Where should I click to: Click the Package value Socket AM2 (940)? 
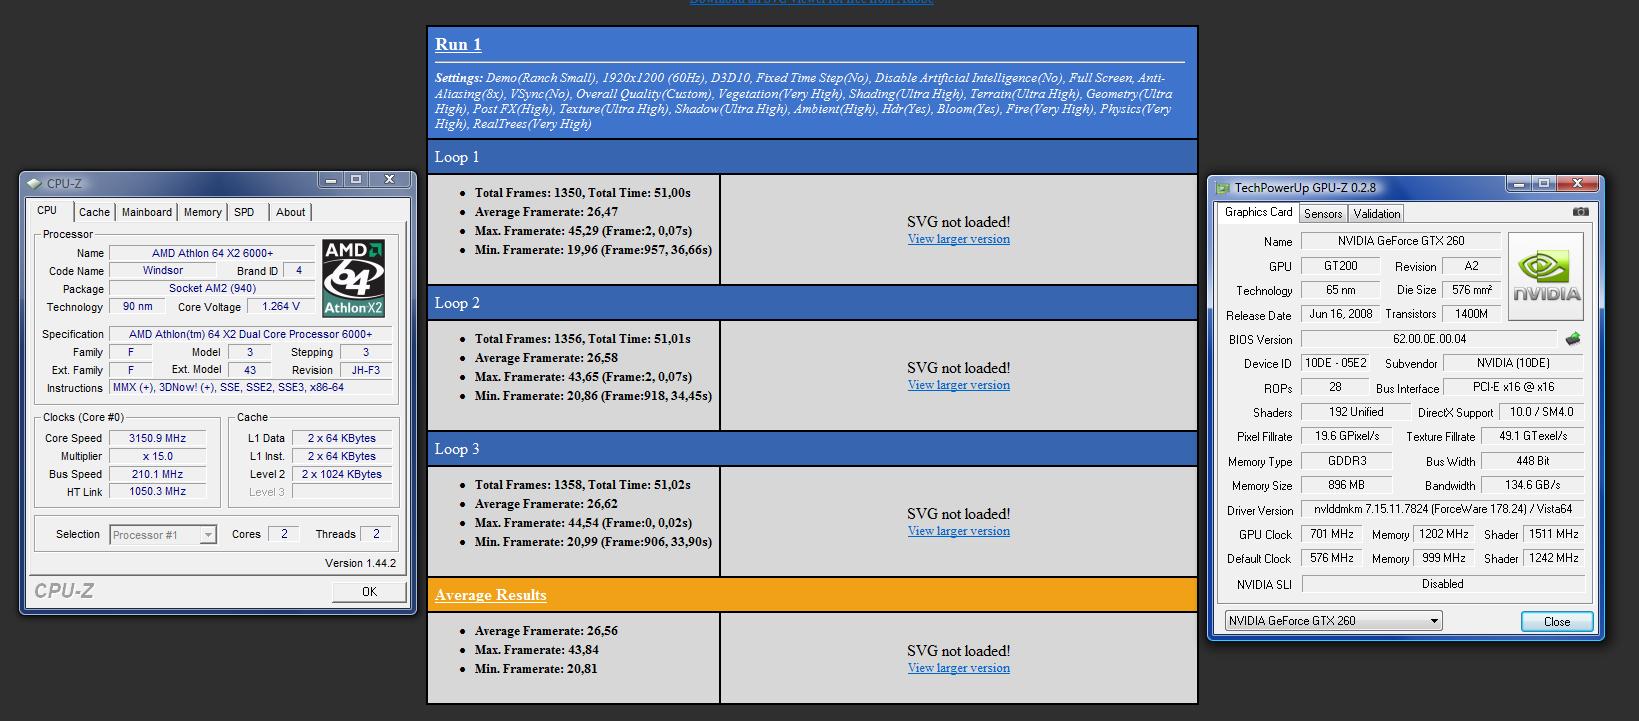coord(212,288)
